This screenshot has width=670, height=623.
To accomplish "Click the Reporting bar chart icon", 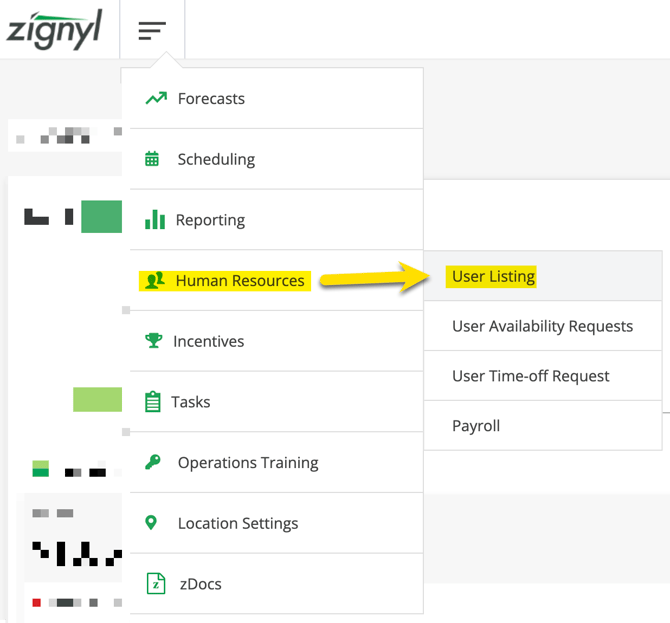I will (154, 220).
